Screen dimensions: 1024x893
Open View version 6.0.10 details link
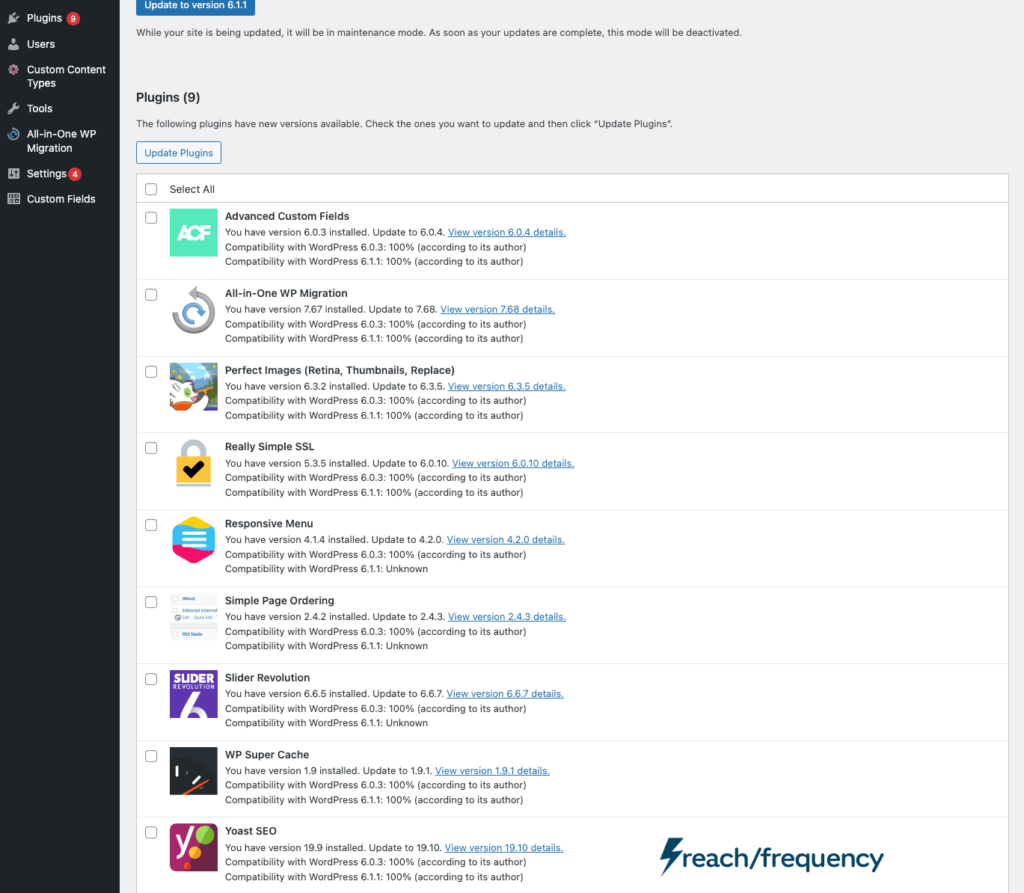(x=513, y=463)
